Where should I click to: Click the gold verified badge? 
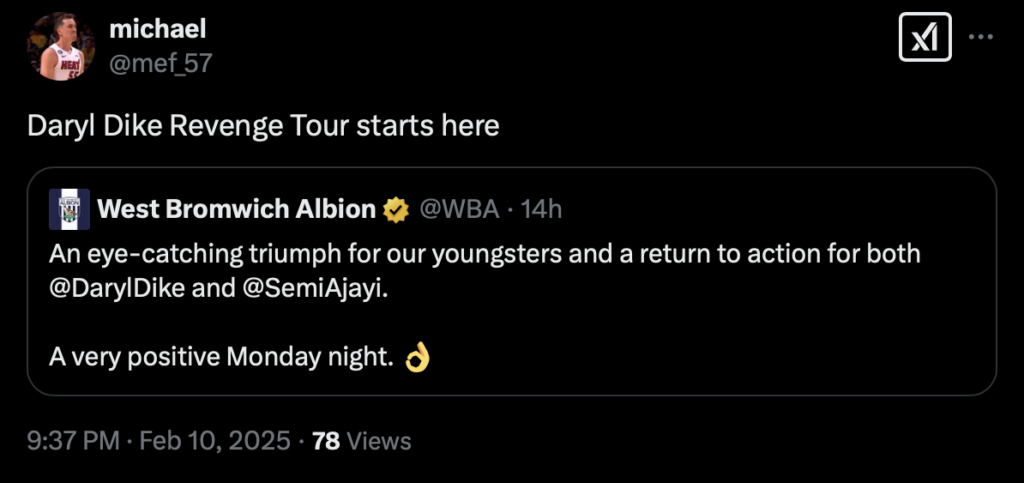[x=397, y=210]
